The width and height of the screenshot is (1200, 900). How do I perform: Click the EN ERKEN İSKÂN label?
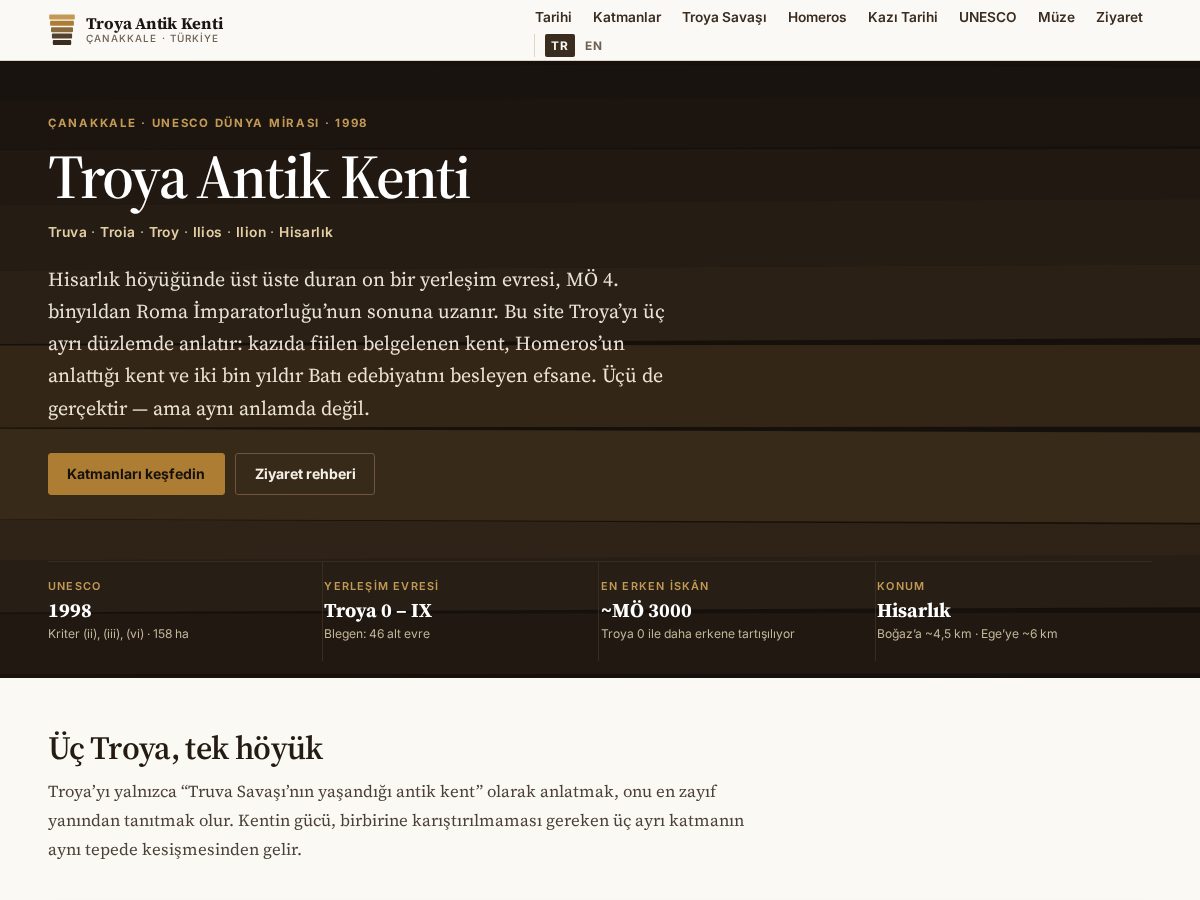655,586
